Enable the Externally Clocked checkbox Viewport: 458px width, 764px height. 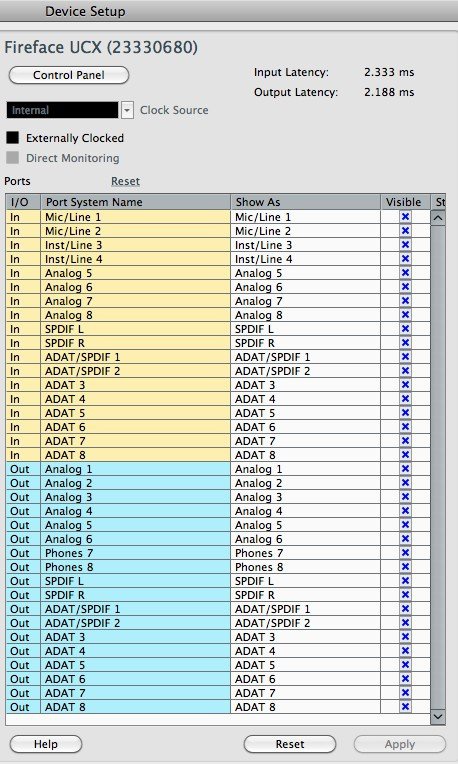[13, 138]
